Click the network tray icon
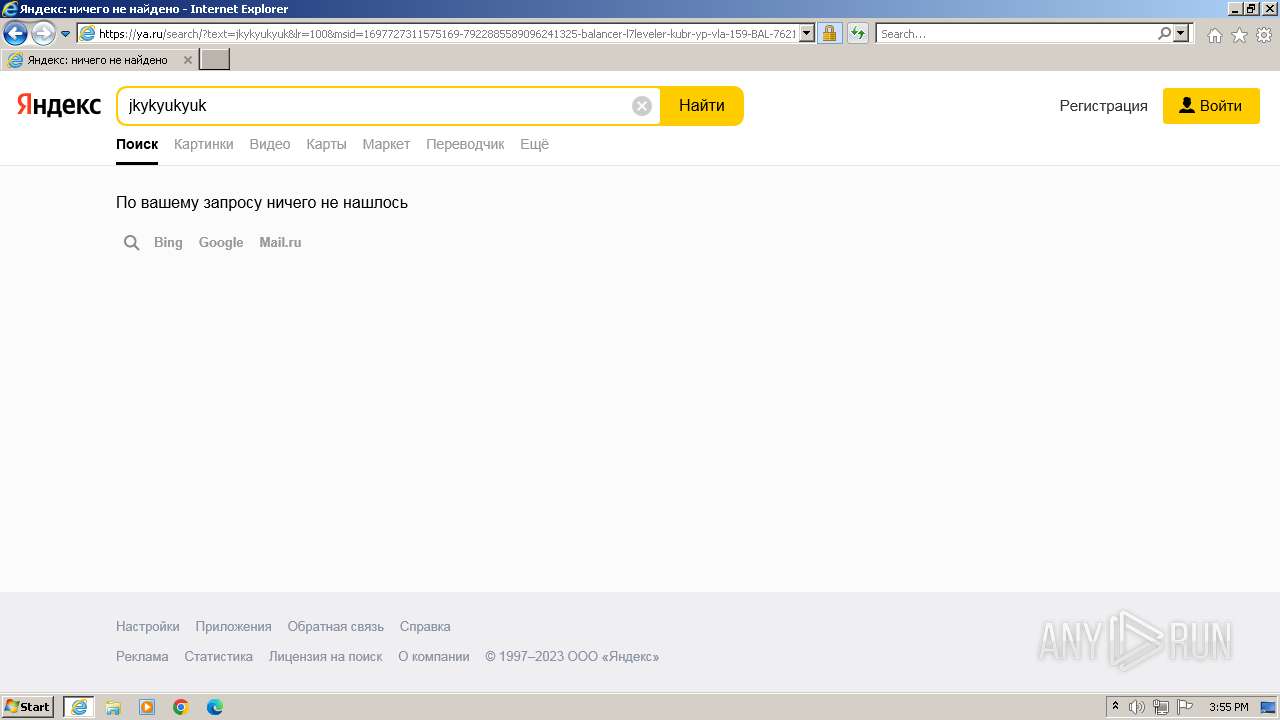 [x=1161, y=707]
